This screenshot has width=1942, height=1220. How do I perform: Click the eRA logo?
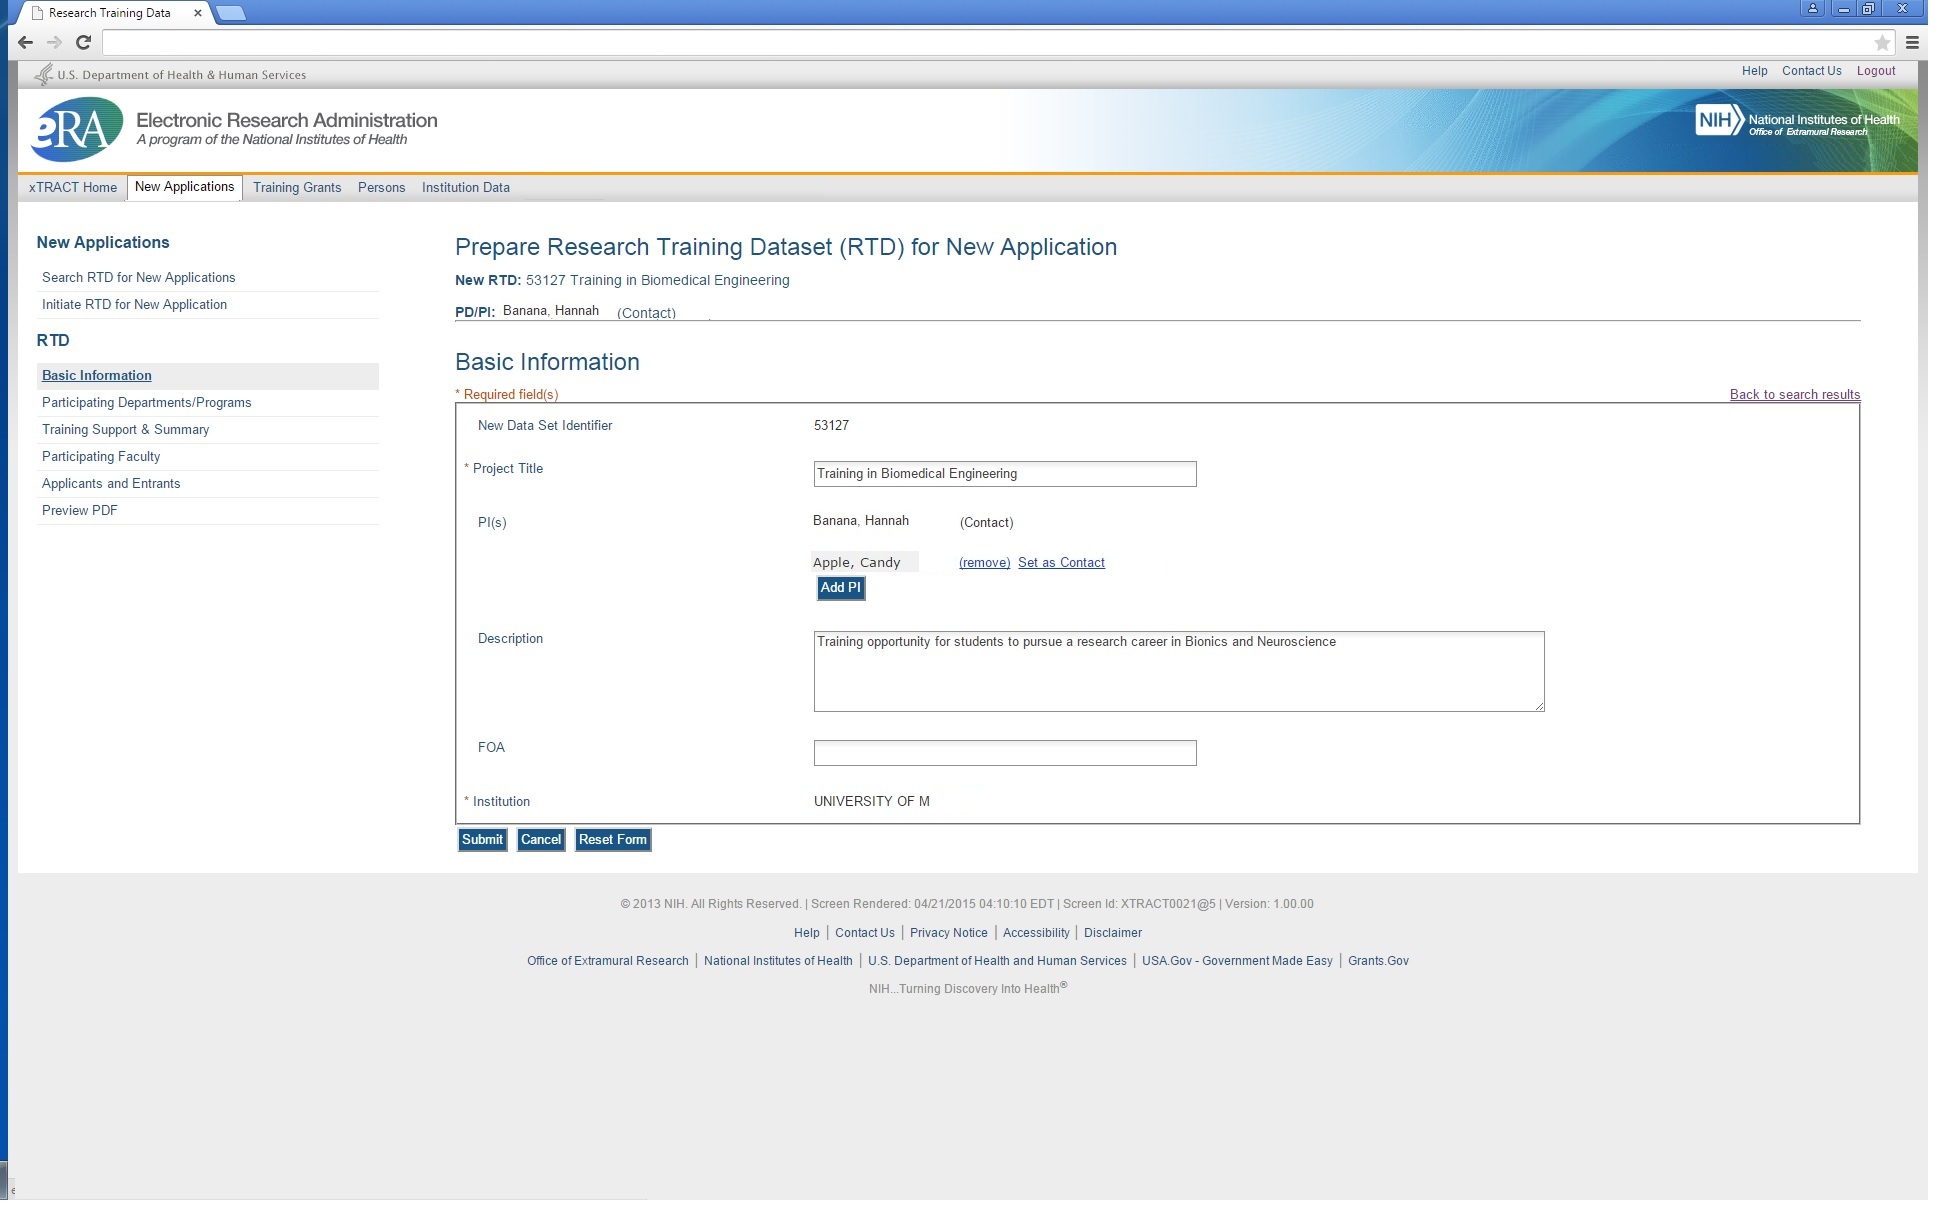pos(77,129)
